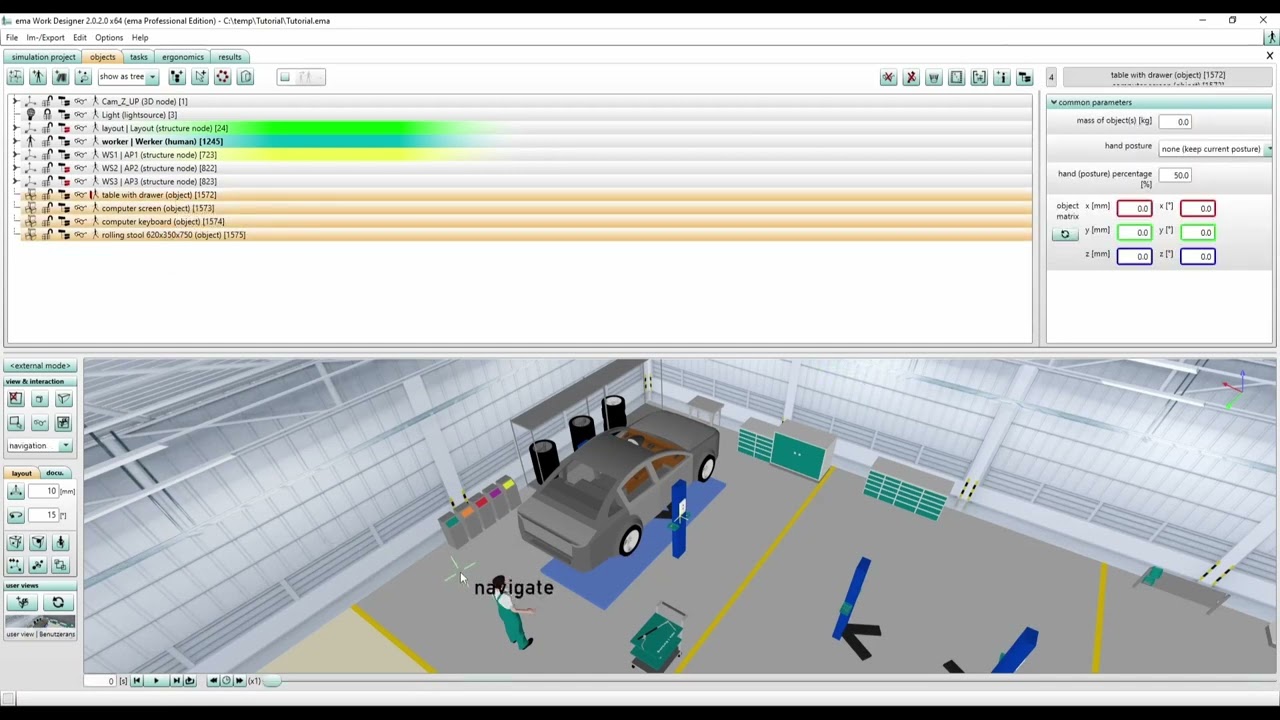Click the playback speed slider

coord(274,681)
